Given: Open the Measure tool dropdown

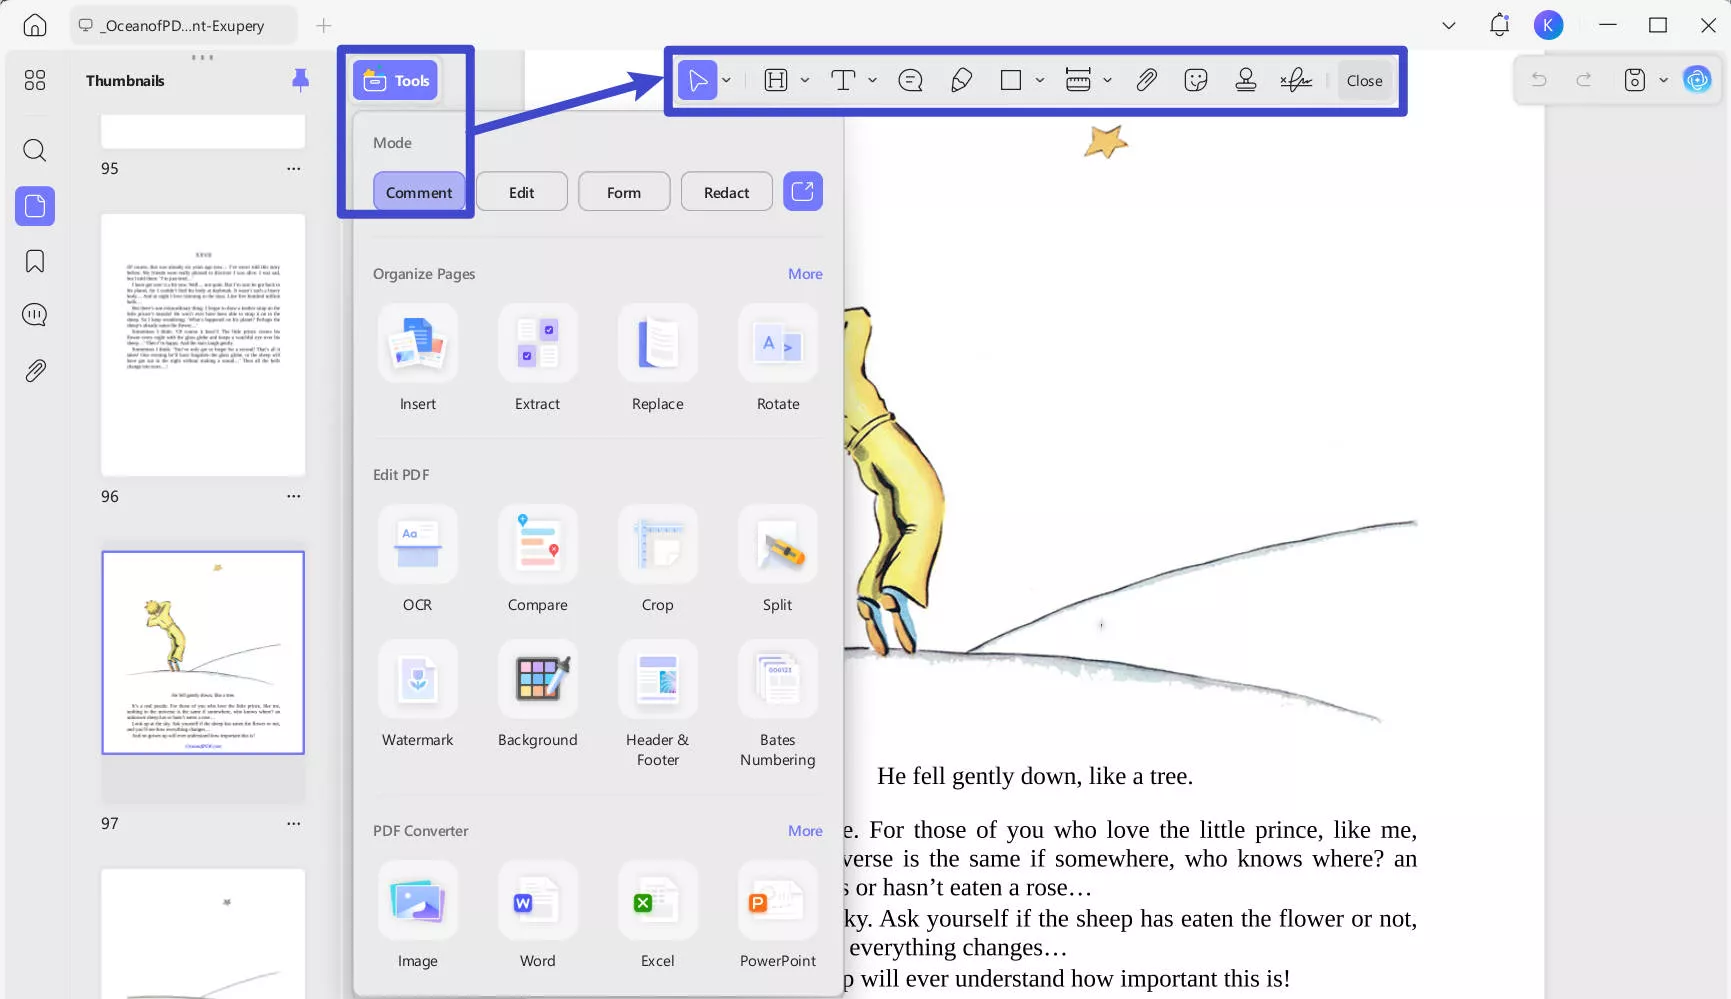Looking at the screenshot, I should pyautogui.click(x=1107, y=80).
